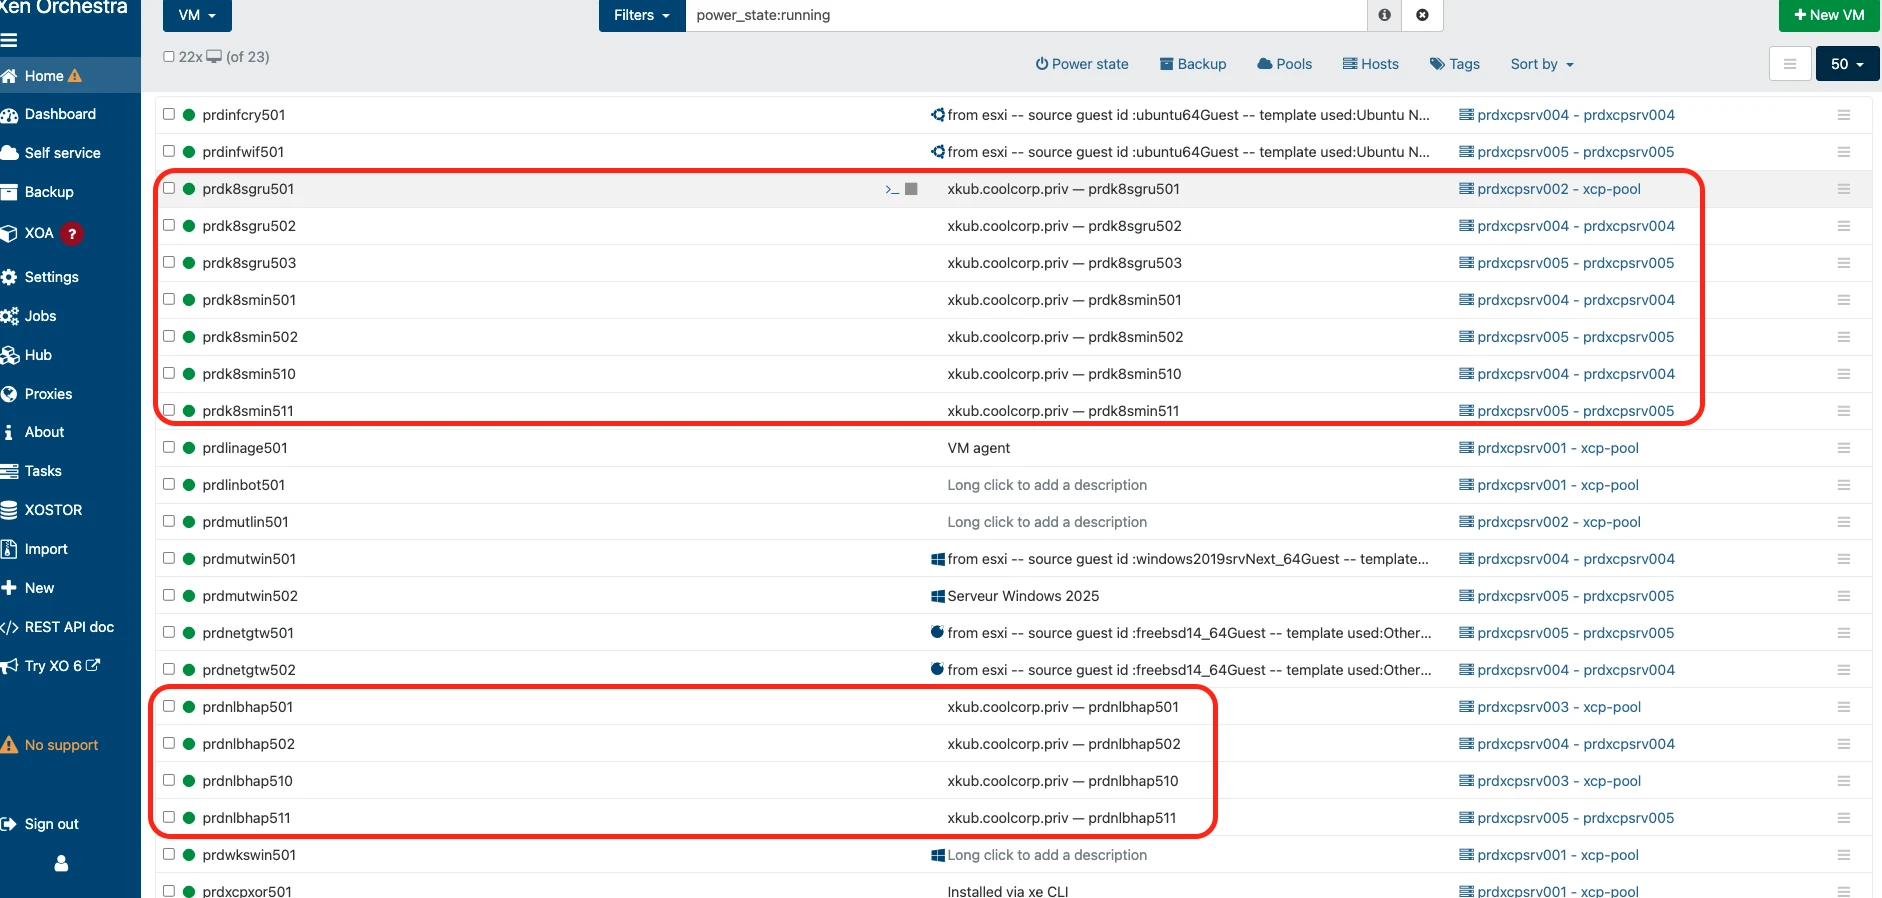
Task: Click the filter search input field
Action: pos(1026,15)
